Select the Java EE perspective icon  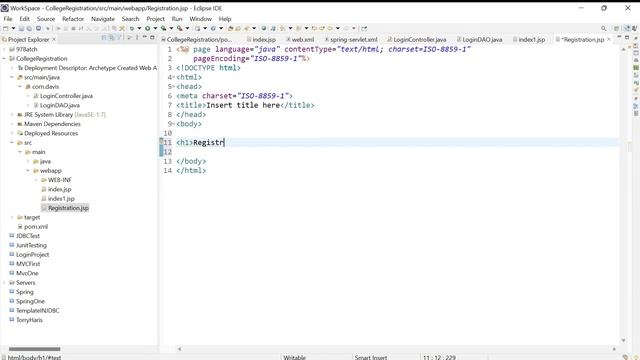627,28
